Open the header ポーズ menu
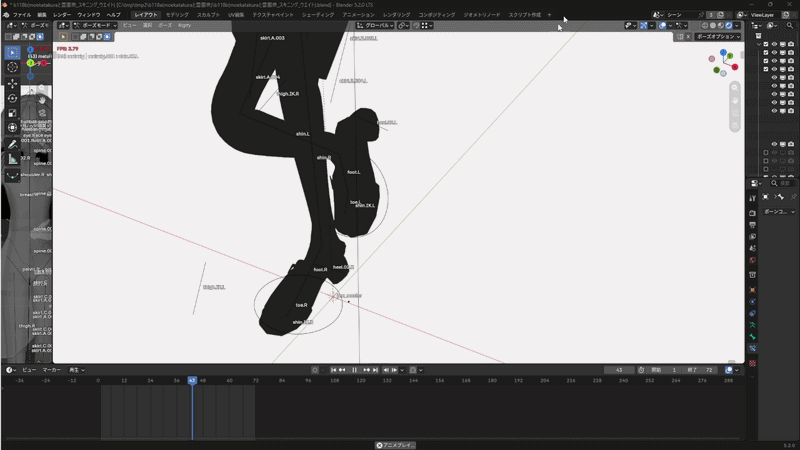 pyautogui.click(x=165, y=26)
